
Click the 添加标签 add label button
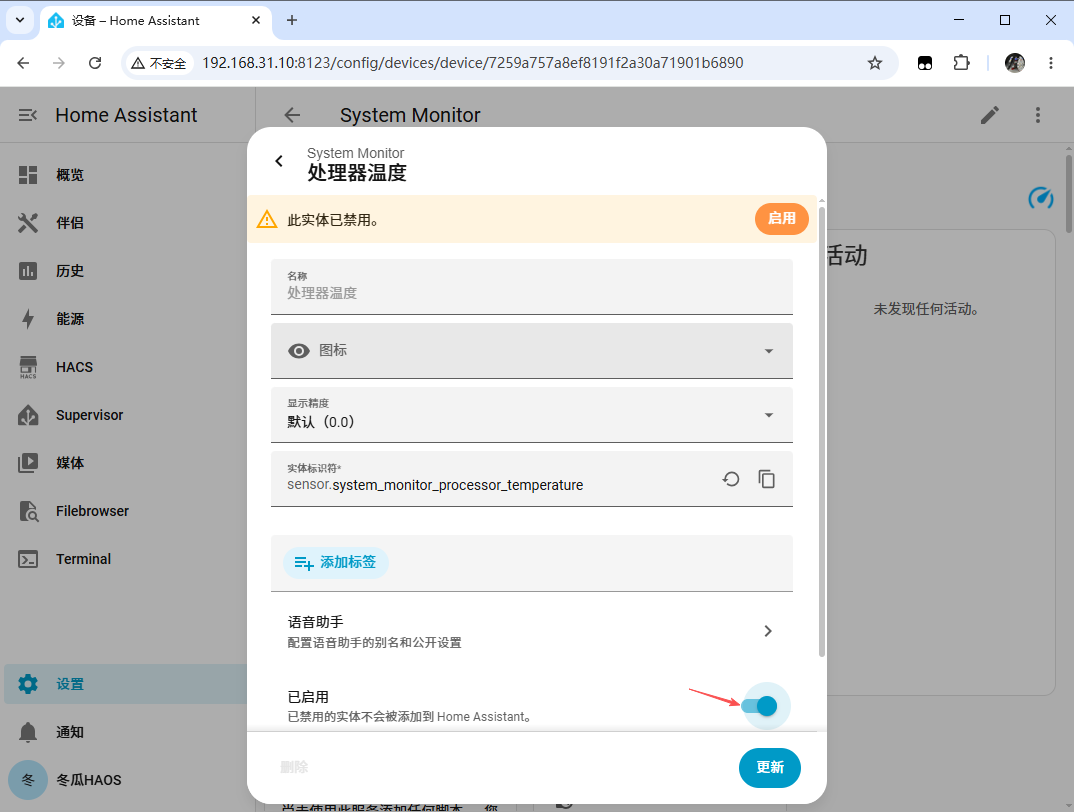pyautogui.click(x=336, y=563)
